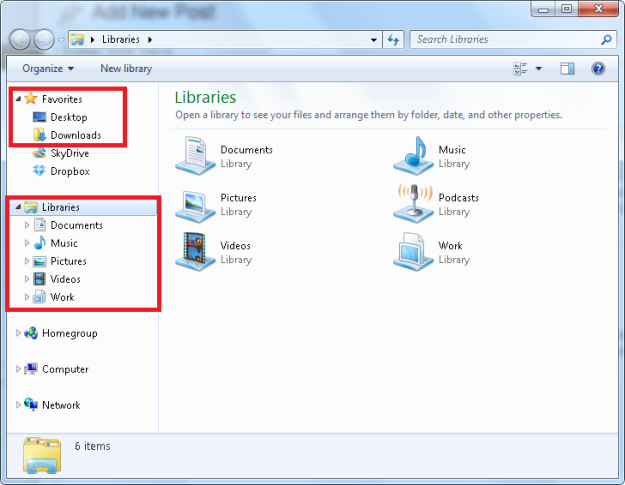The image size is (625, 485).
Task: Select Work icon in navigation pane
Action: [x=39, y=297]
